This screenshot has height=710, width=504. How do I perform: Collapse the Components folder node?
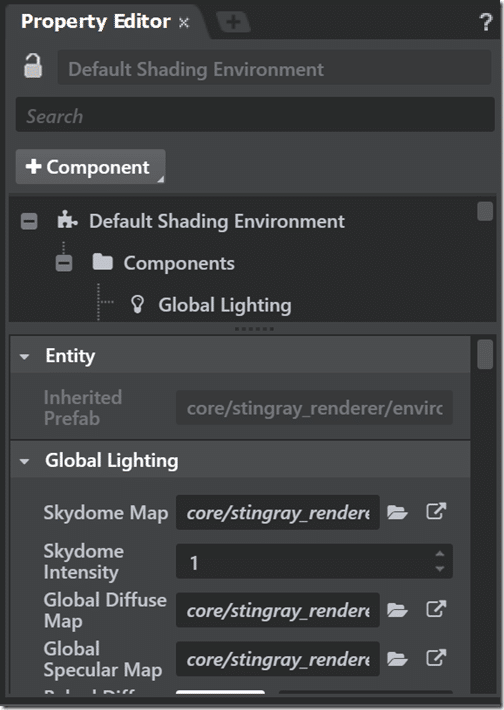[x=63, y=263]
